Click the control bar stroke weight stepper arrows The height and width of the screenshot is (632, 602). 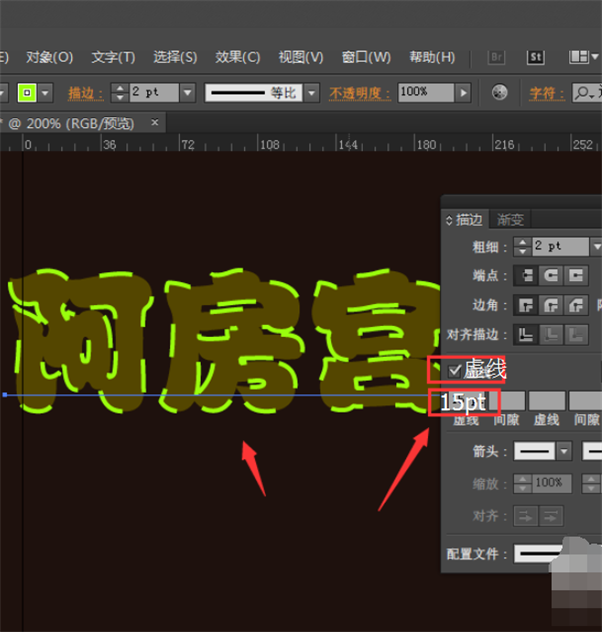point(120,93)
